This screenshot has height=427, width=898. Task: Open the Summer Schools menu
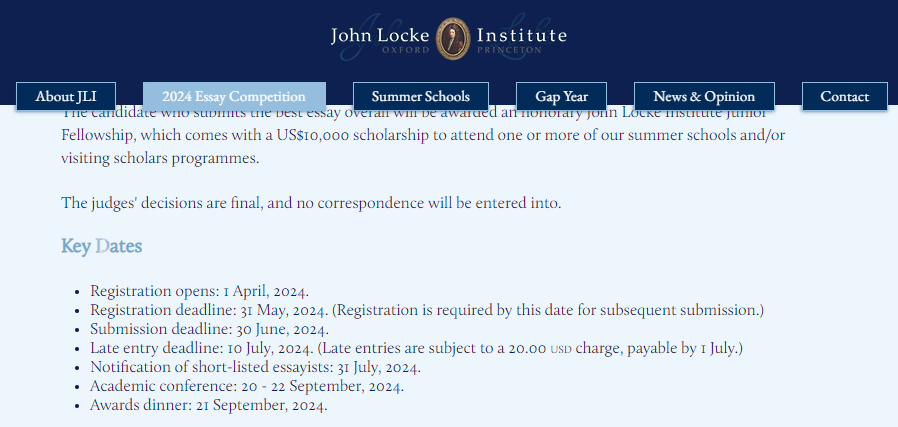point(420,96)
